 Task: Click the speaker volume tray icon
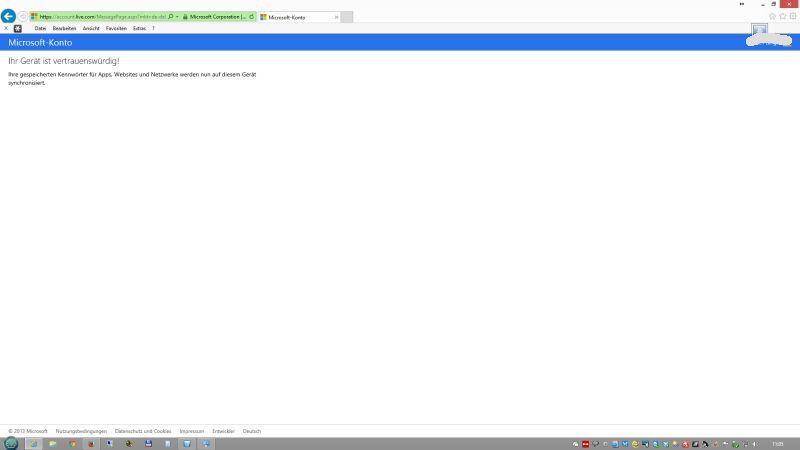pos(755,444)
